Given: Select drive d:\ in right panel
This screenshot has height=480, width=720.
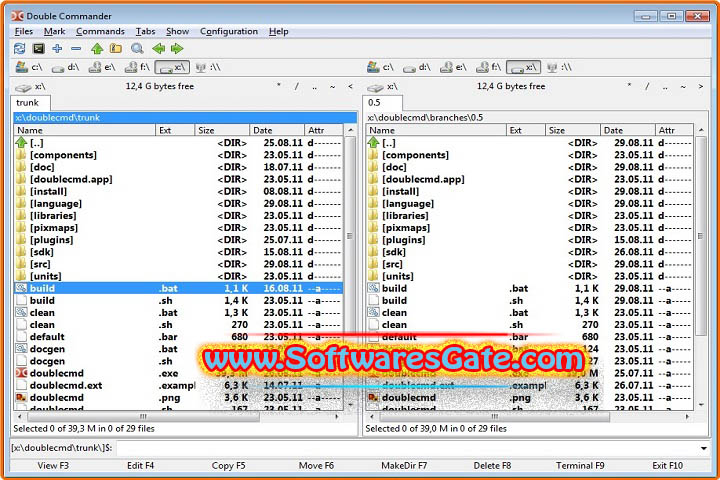Looking at the screenshot, I should (x=416, y=68).
